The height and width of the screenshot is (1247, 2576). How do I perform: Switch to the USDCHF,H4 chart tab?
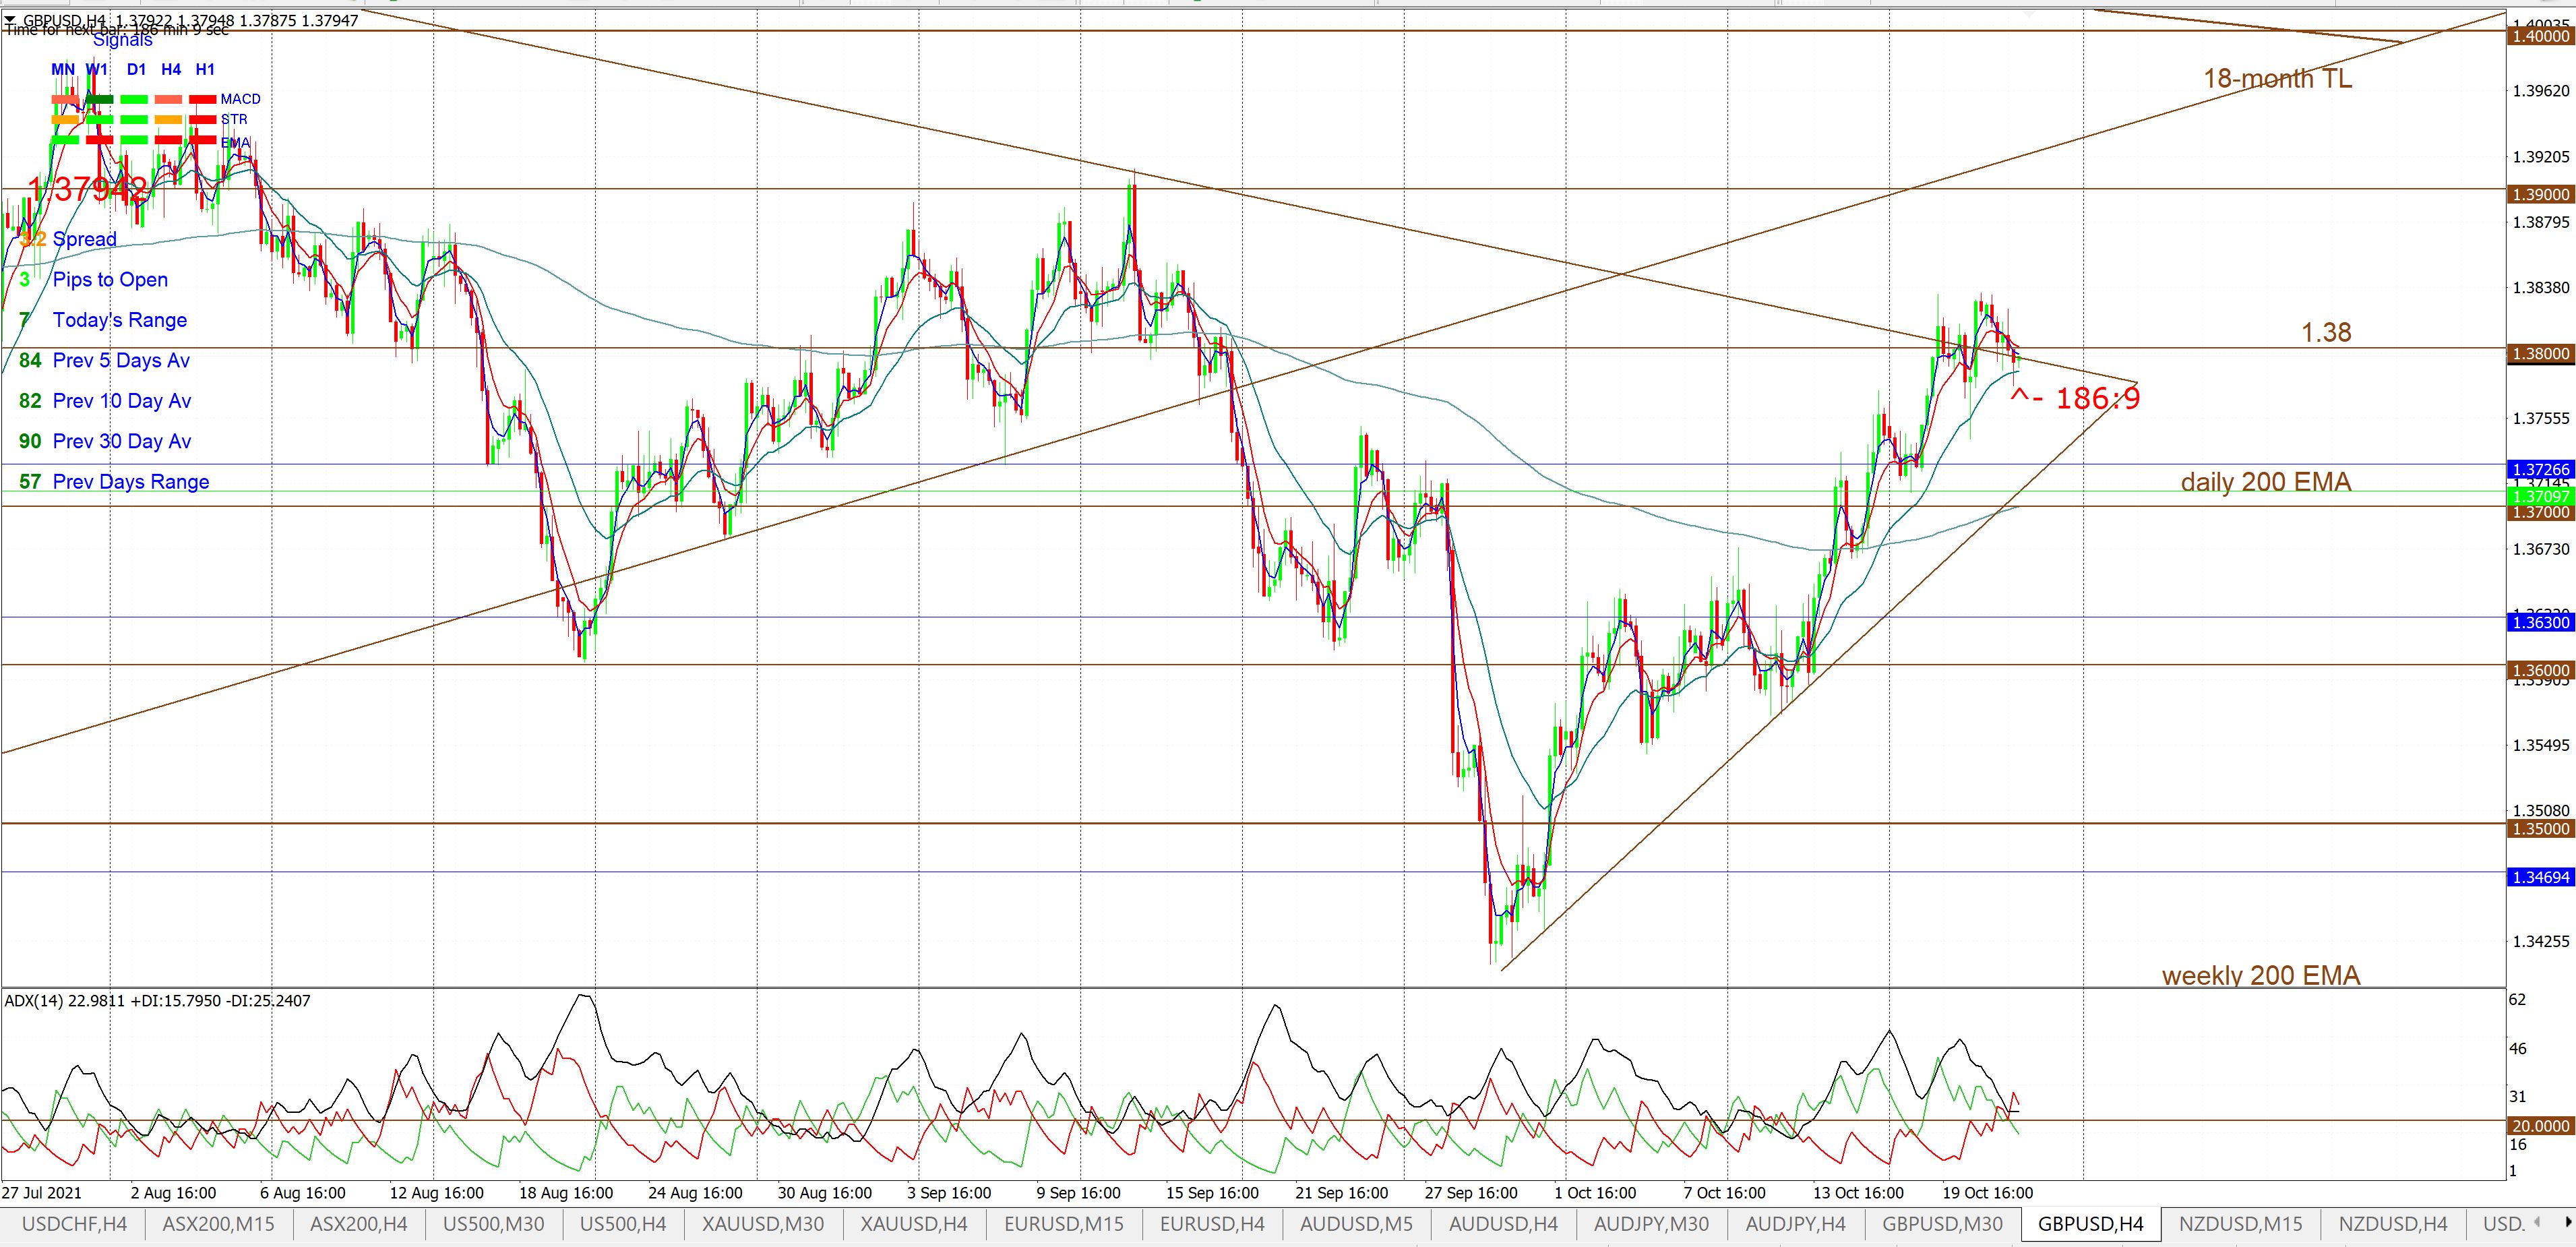tap(74, 1223)
